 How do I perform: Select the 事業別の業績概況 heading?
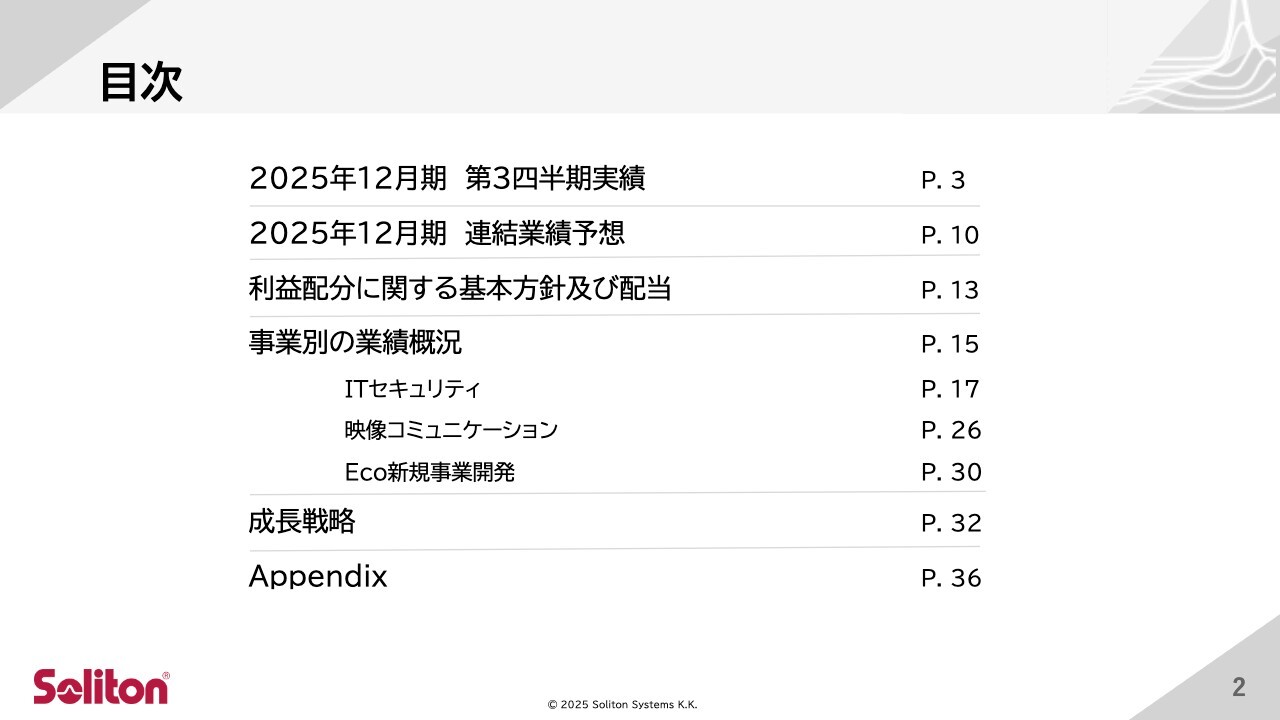tap(355, 343)
